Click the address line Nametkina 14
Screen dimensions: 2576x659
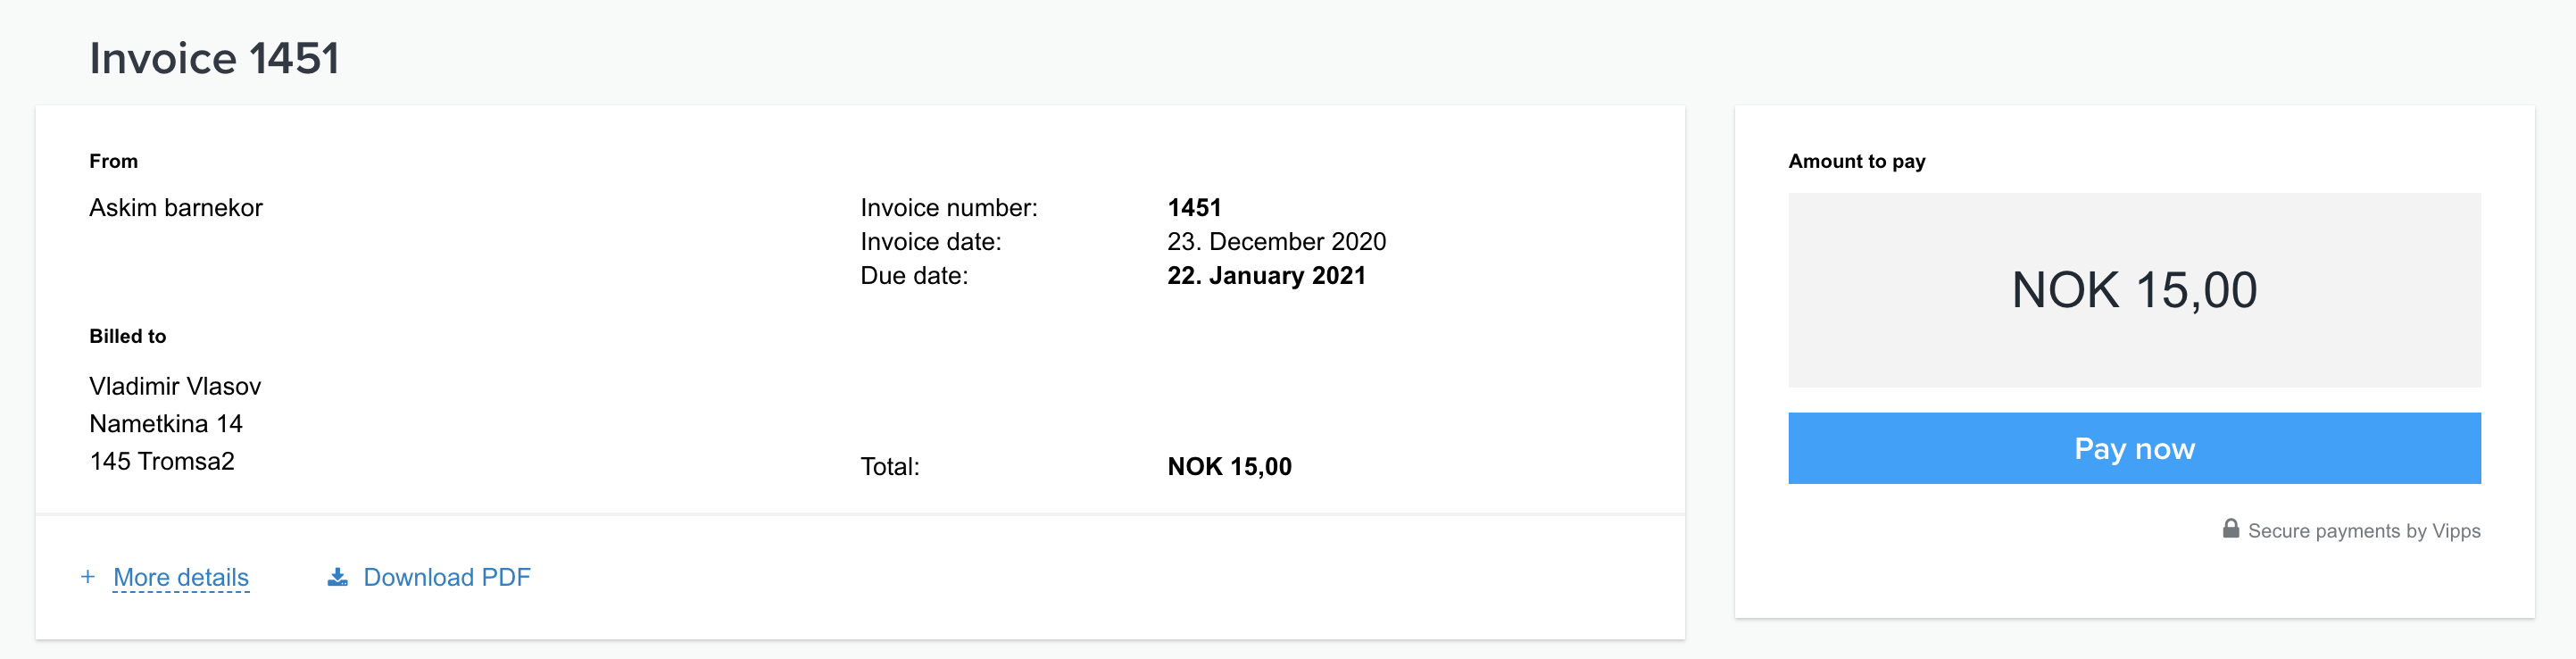pos(166,424)
